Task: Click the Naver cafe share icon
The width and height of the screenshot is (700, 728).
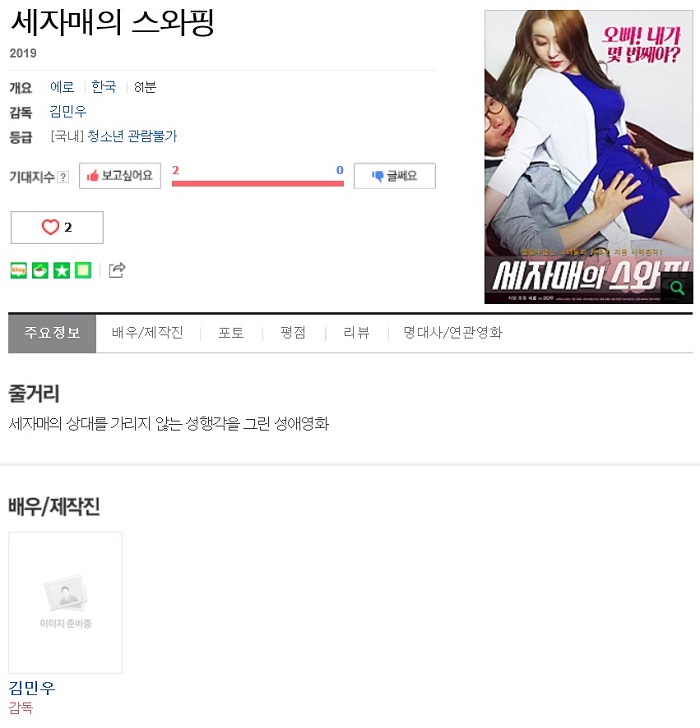Action: (40, 270)
